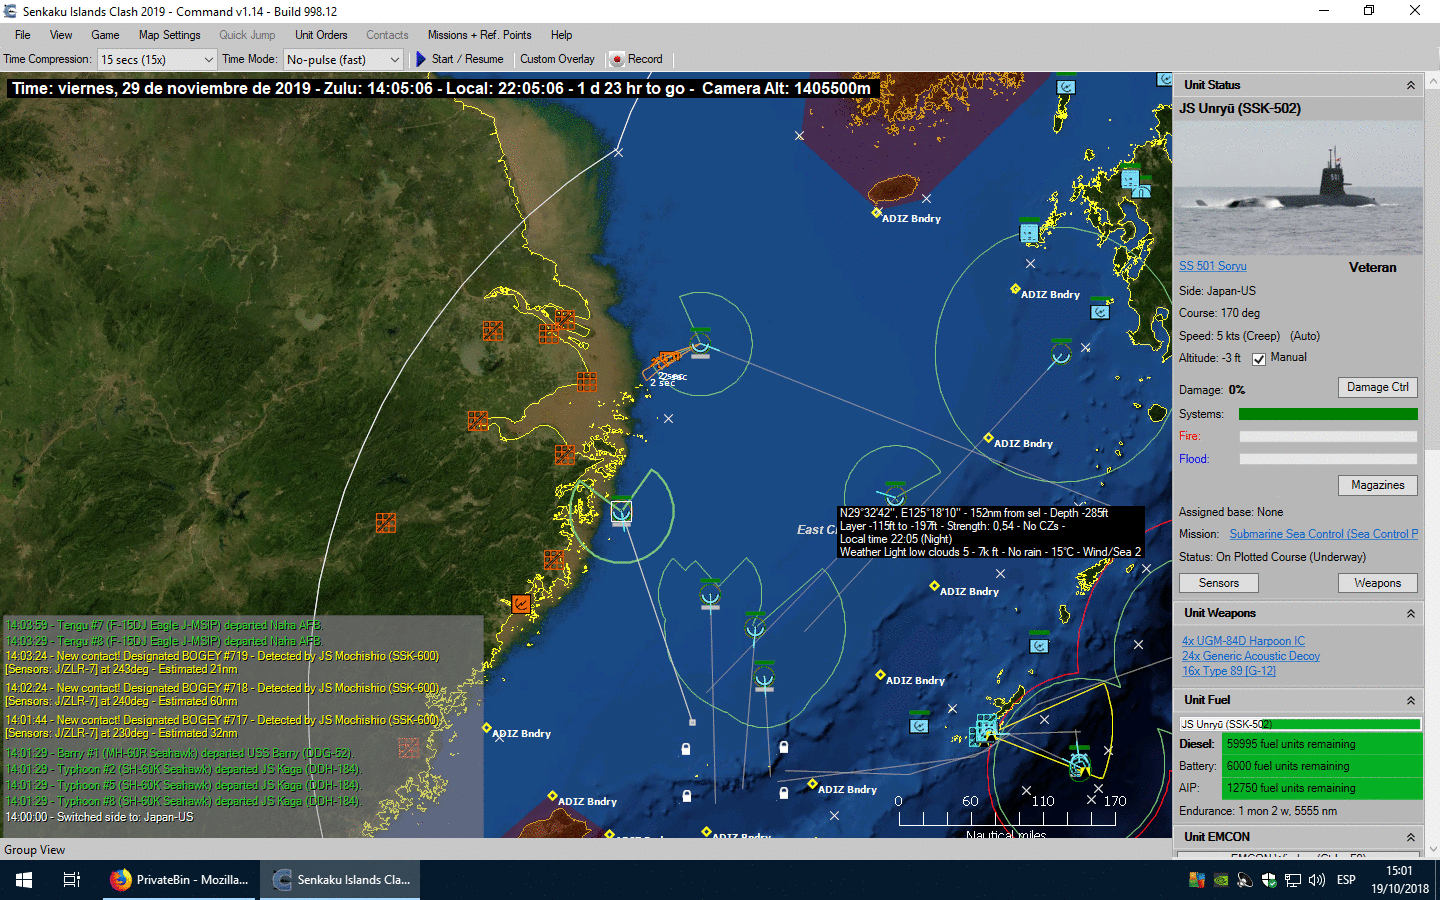1440x900 pixels.
Task: Click the Magazines button
Action: (1377, 485)
